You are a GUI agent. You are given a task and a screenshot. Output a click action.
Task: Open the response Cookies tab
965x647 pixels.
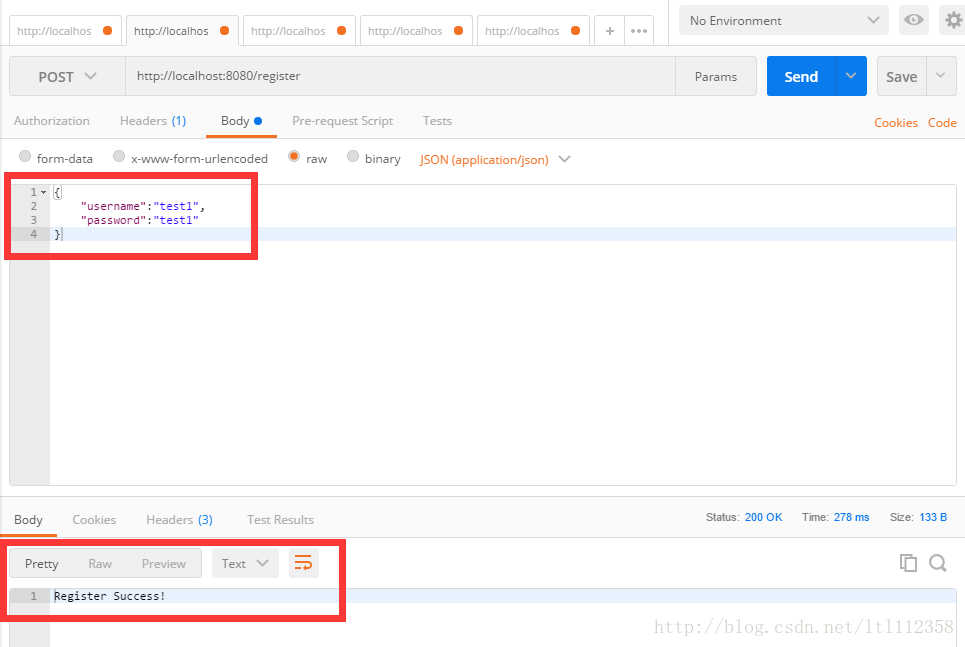pyautogui.click(x=94, y=520)
